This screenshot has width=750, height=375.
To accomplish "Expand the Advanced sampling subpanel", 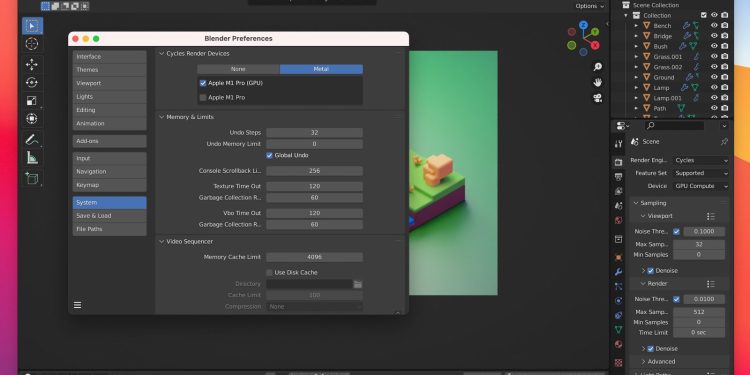I will [x=644, y=362].
